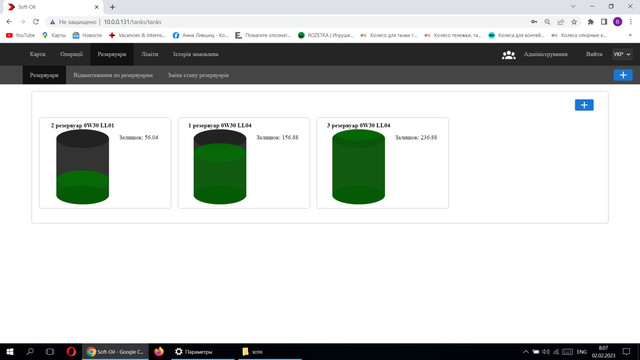Open the Адміністрування link

point(545,54)
